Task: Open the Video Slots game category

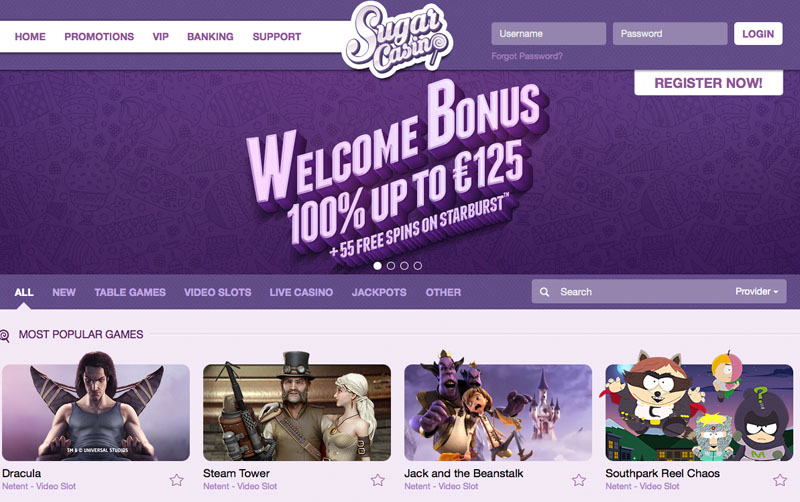Action: pos(217,292)
